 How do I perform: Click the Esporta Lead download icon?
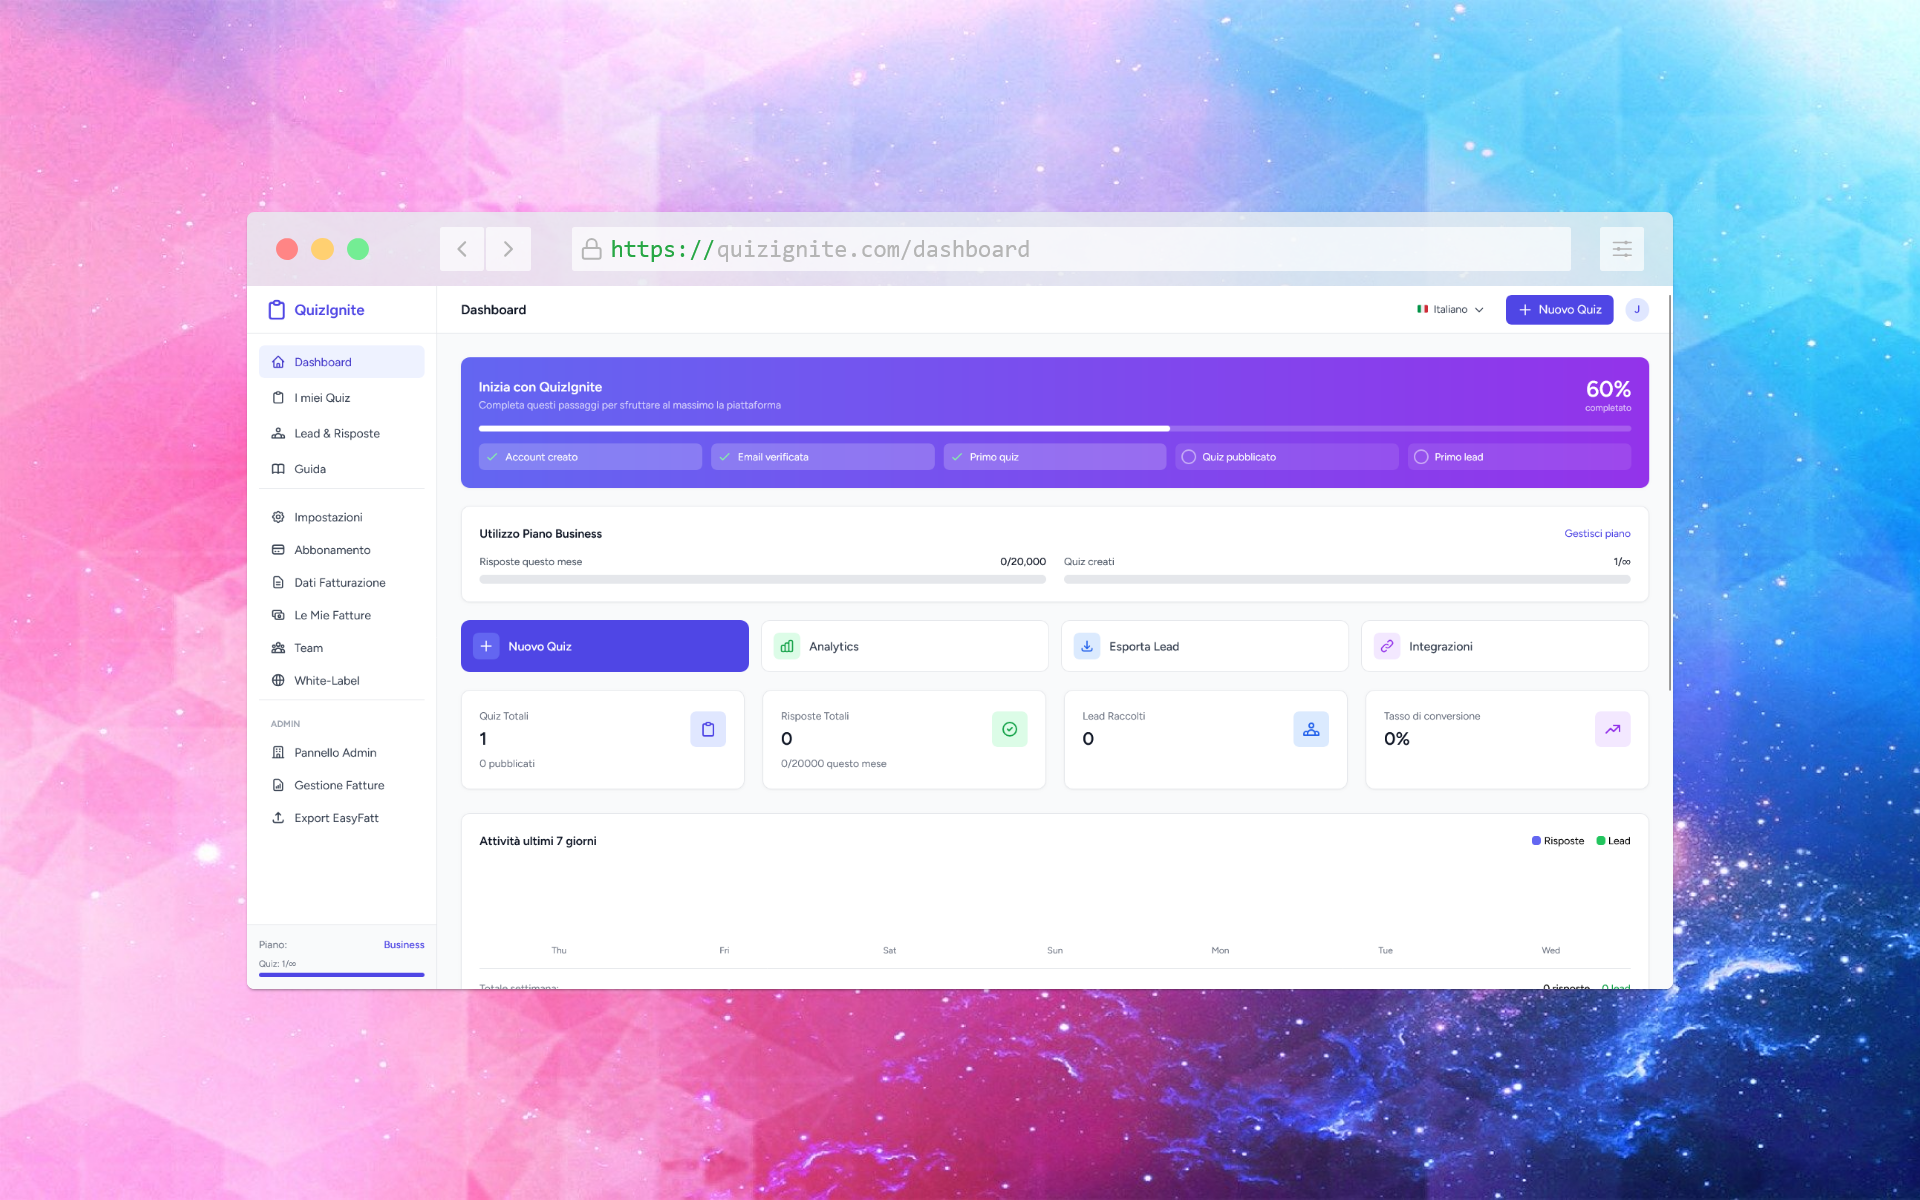[1086, 646]
